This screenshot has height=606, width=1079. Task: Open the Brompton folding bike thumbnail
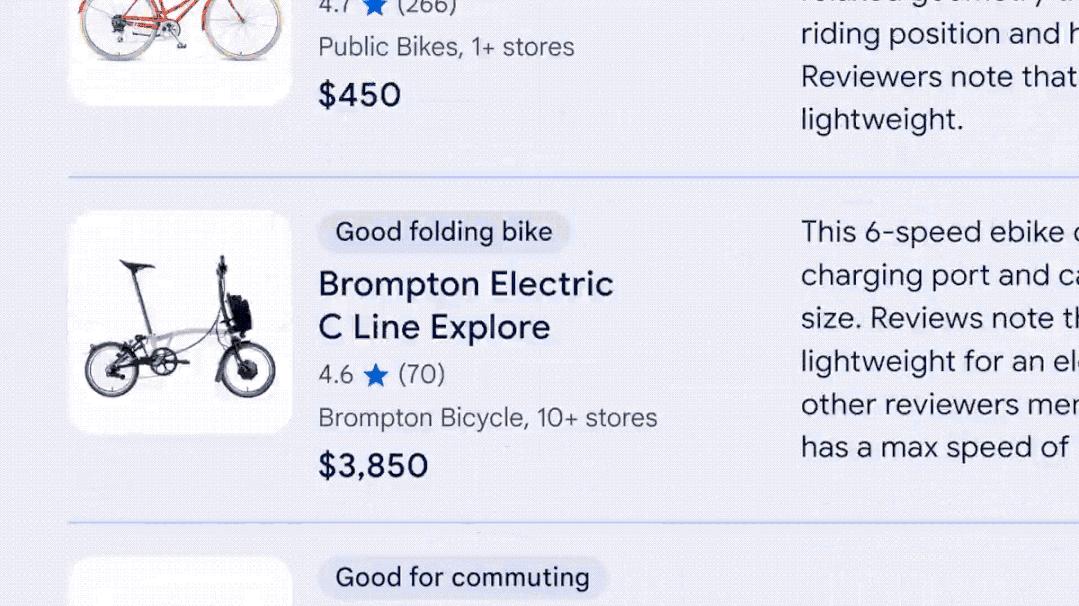coord(180,322)
